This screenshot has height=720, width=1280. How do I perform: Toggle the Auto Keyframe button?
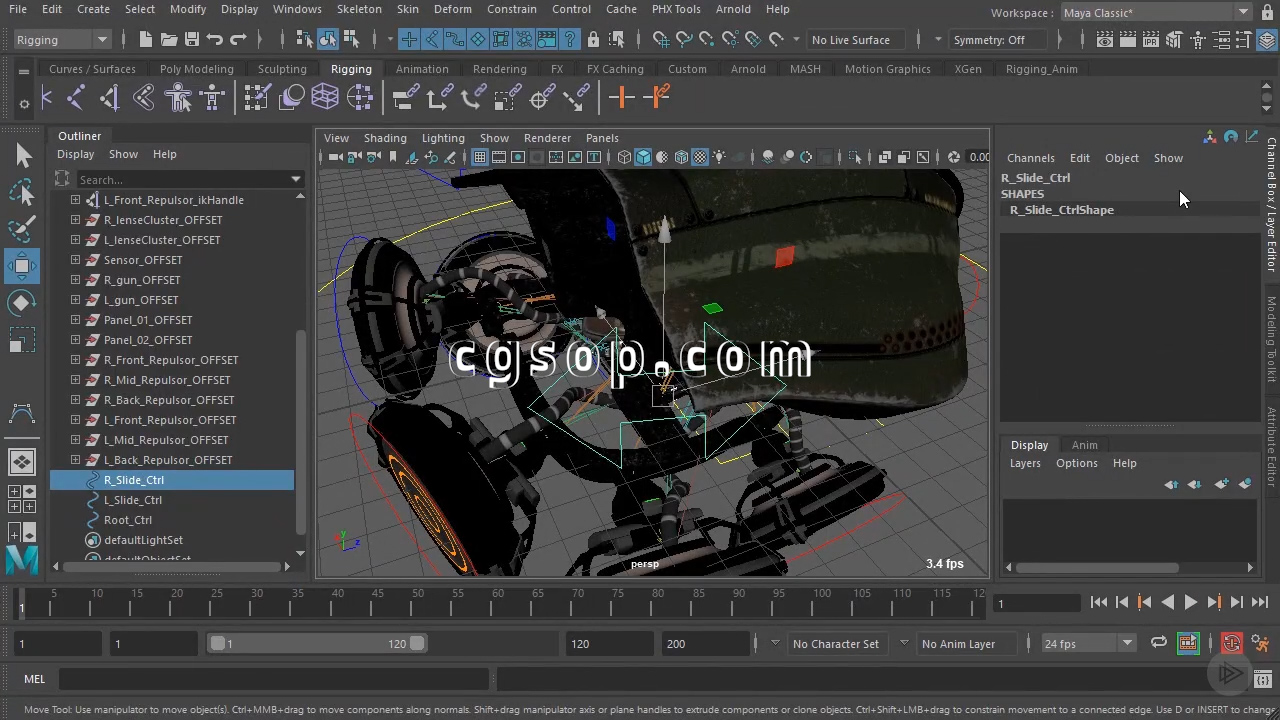1231,643
